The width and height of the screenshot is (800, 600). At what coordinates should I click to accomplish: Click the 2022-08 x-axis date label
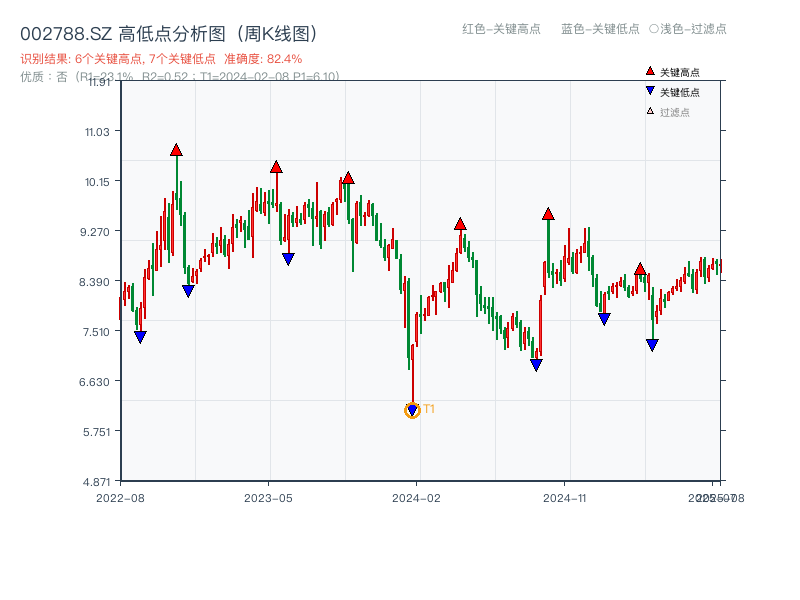120,498
